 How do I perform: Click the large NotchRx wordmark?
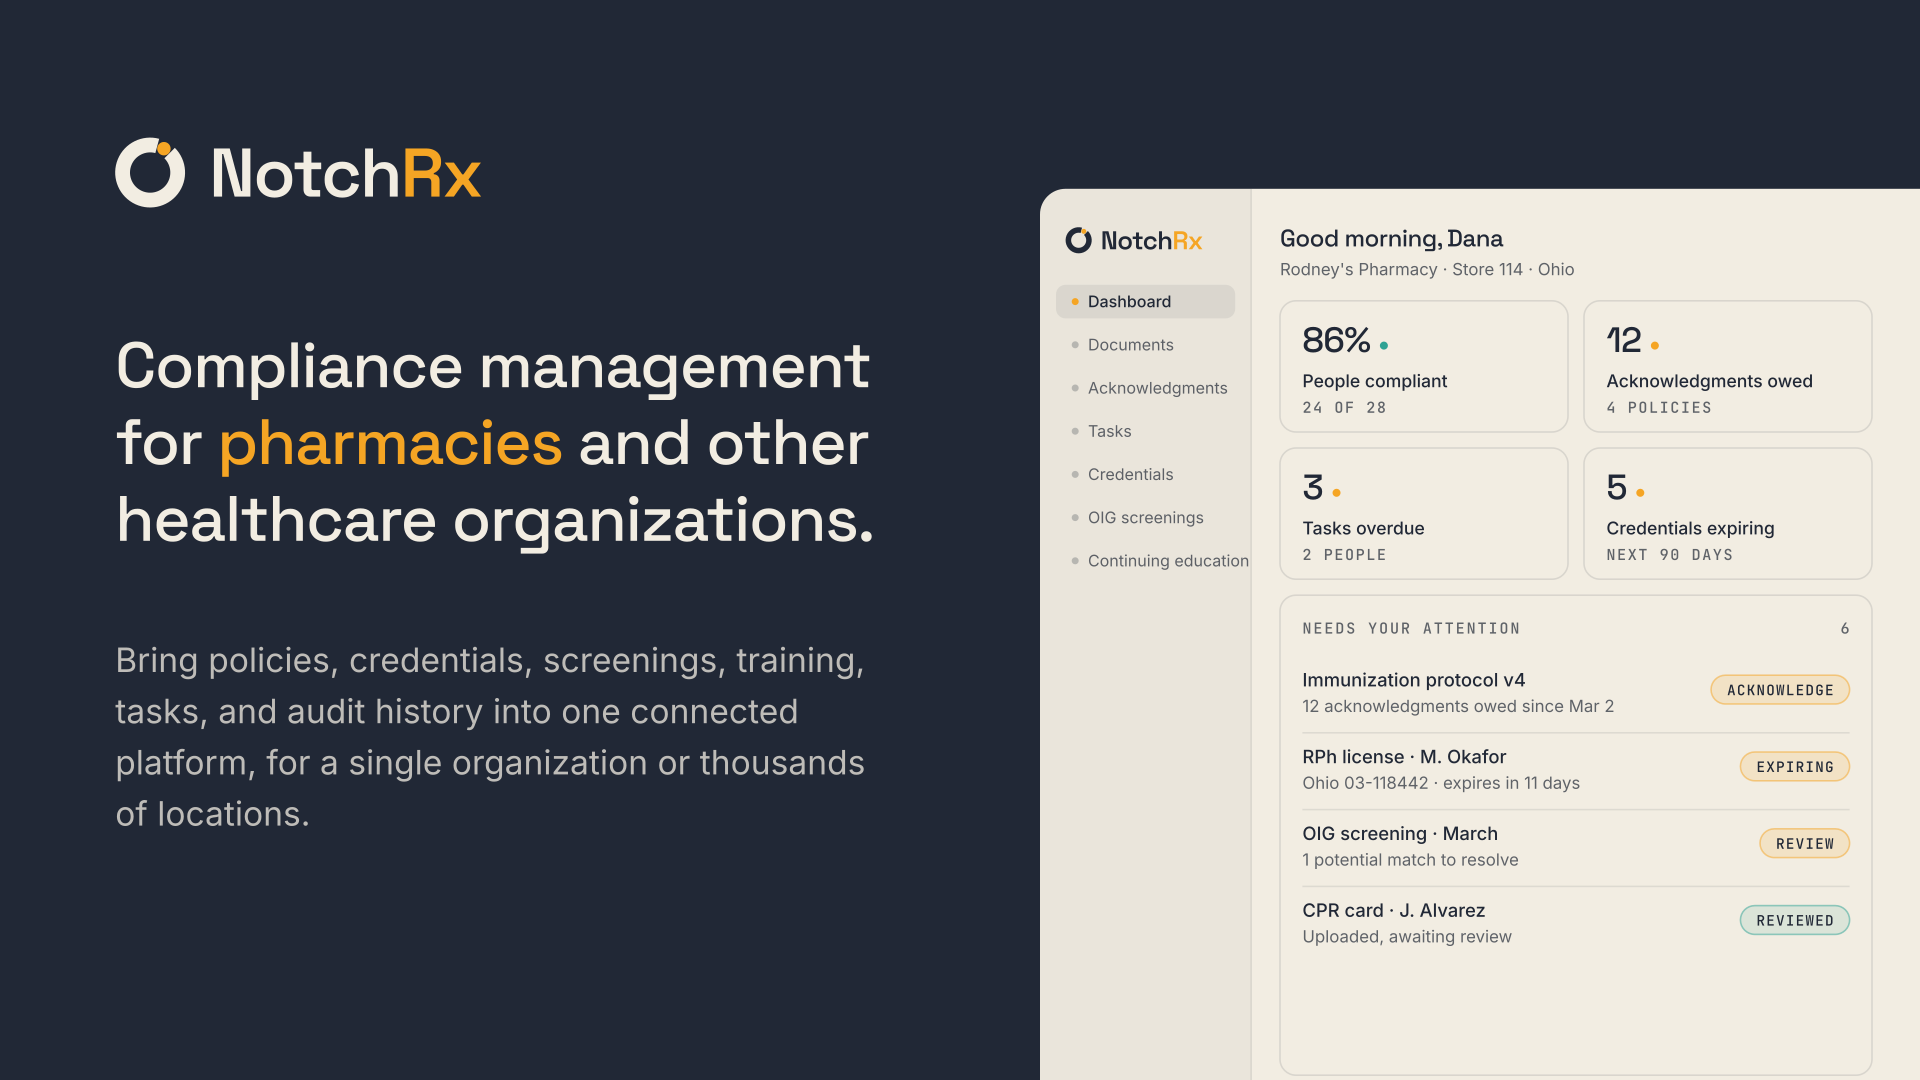pos(346,174)
